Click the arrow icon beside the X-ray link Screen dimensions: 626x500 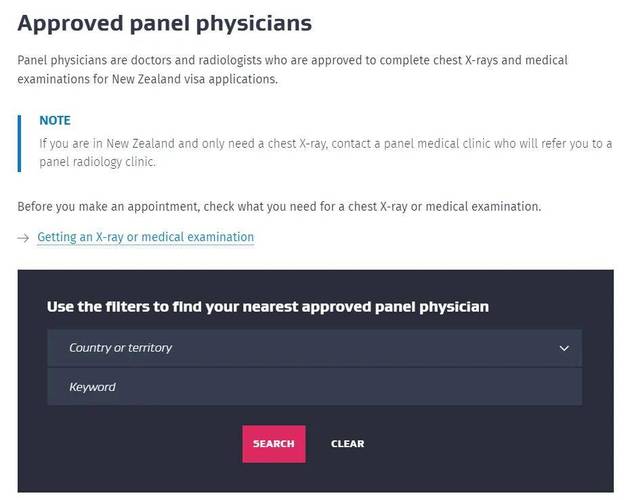point(24,238)
